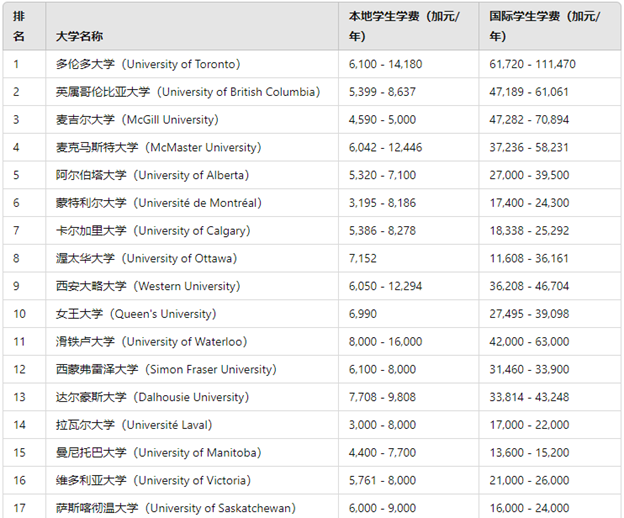Screen dimensions: 624x518
Task: Click international tuition 42,000 - 63,000
Action: [x=529, y=341]
